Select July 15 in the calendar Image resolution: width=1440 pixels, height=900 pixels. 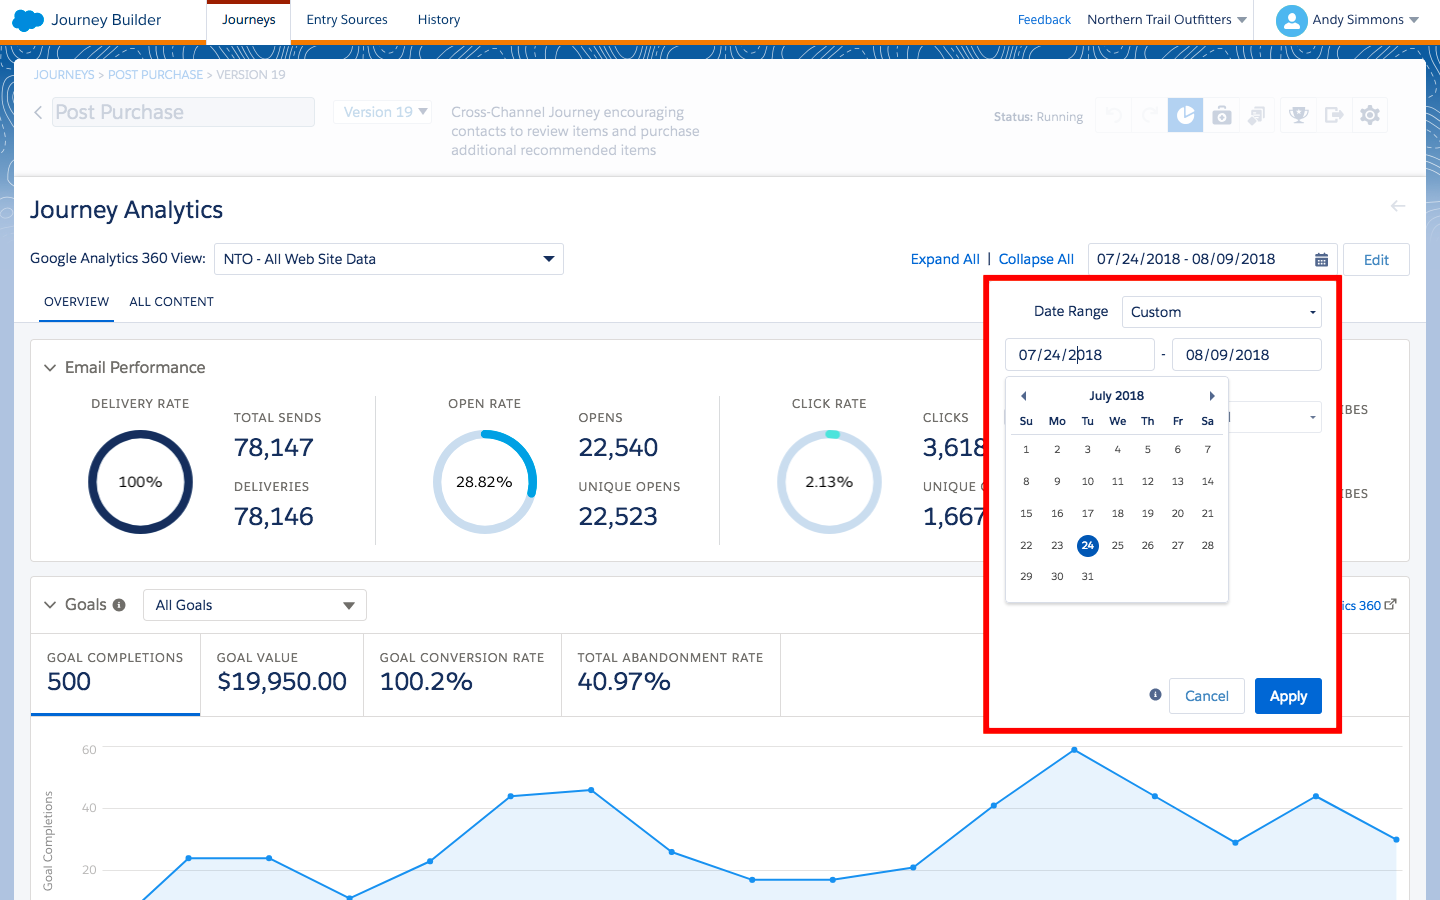(1026, 513)
